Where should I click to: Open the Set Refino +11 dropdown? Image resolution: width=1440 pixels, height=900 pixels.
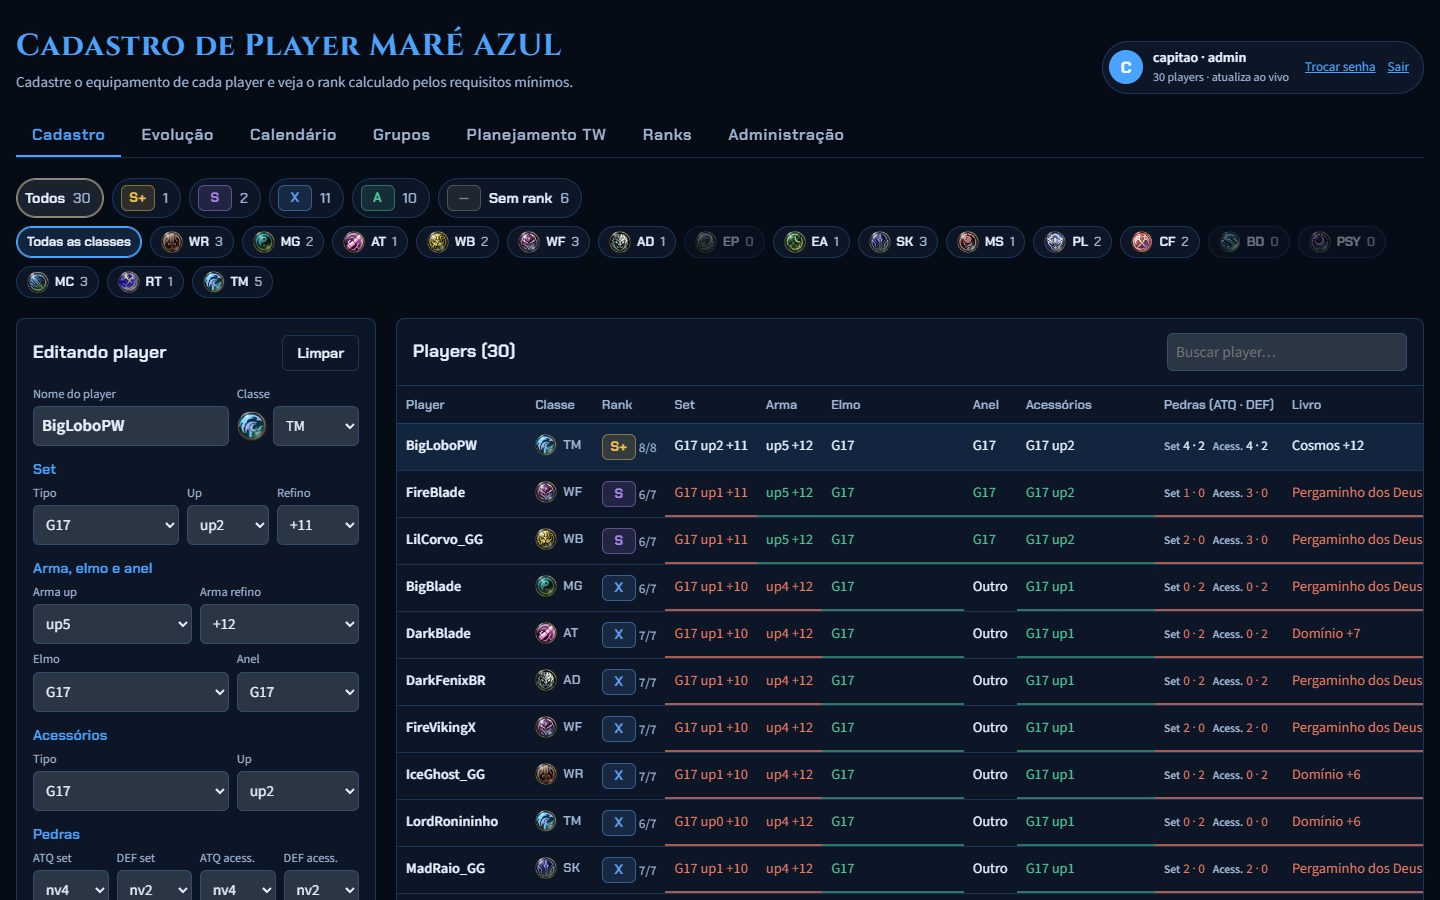pyautogui.click(x=318, y=525)
